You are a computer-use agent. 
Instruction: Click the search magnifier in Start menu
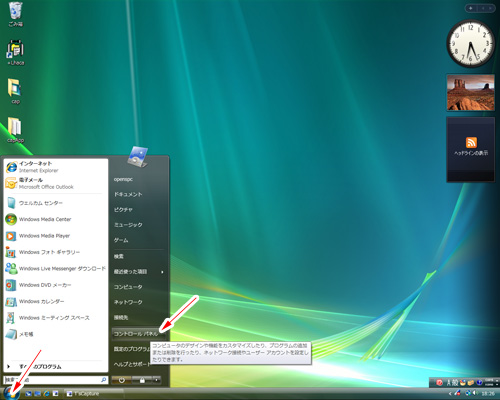[x=104, y=380]
